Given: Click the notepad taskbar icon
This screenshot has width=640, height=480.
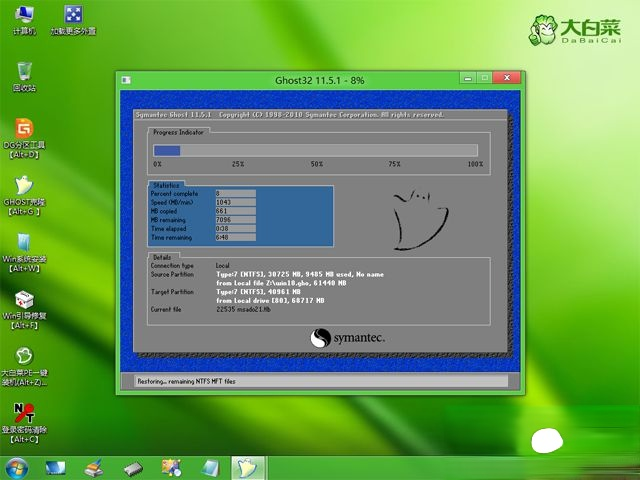Looking at the screenshot, I should point(211,468).
